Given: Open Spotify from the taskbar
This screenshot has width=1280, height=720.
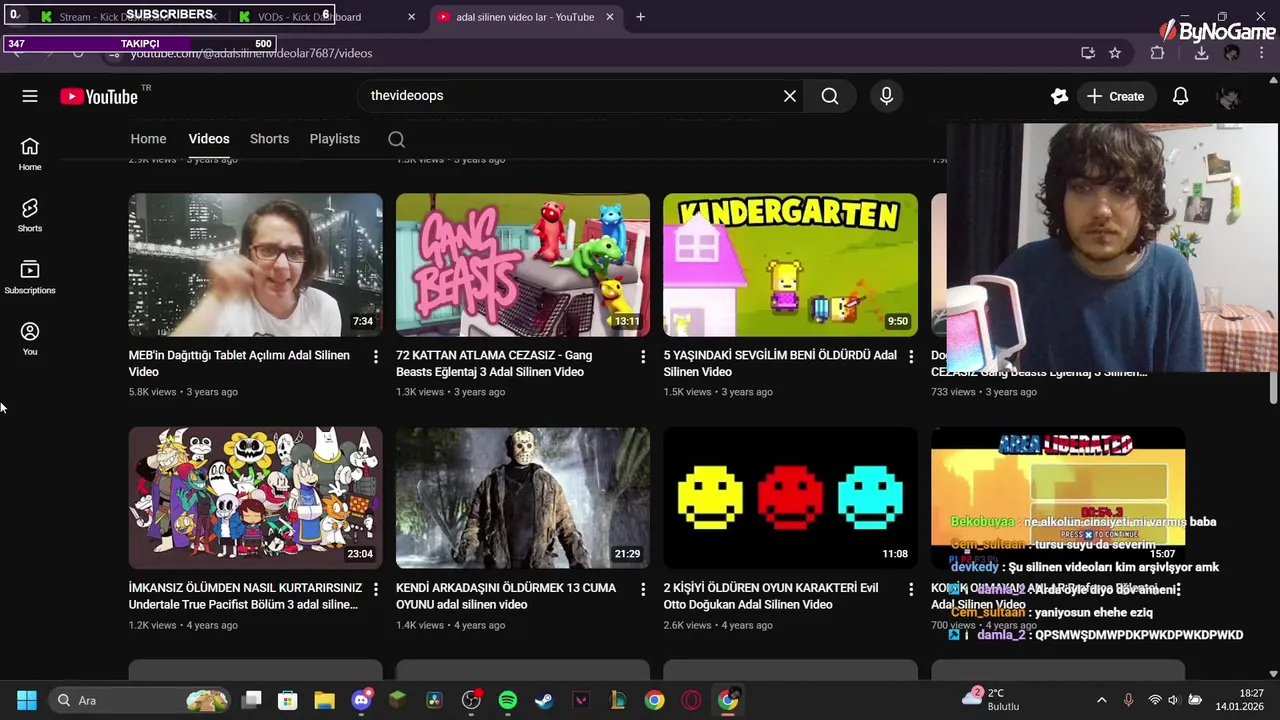Looking at the screenshot, I should 508,700.
